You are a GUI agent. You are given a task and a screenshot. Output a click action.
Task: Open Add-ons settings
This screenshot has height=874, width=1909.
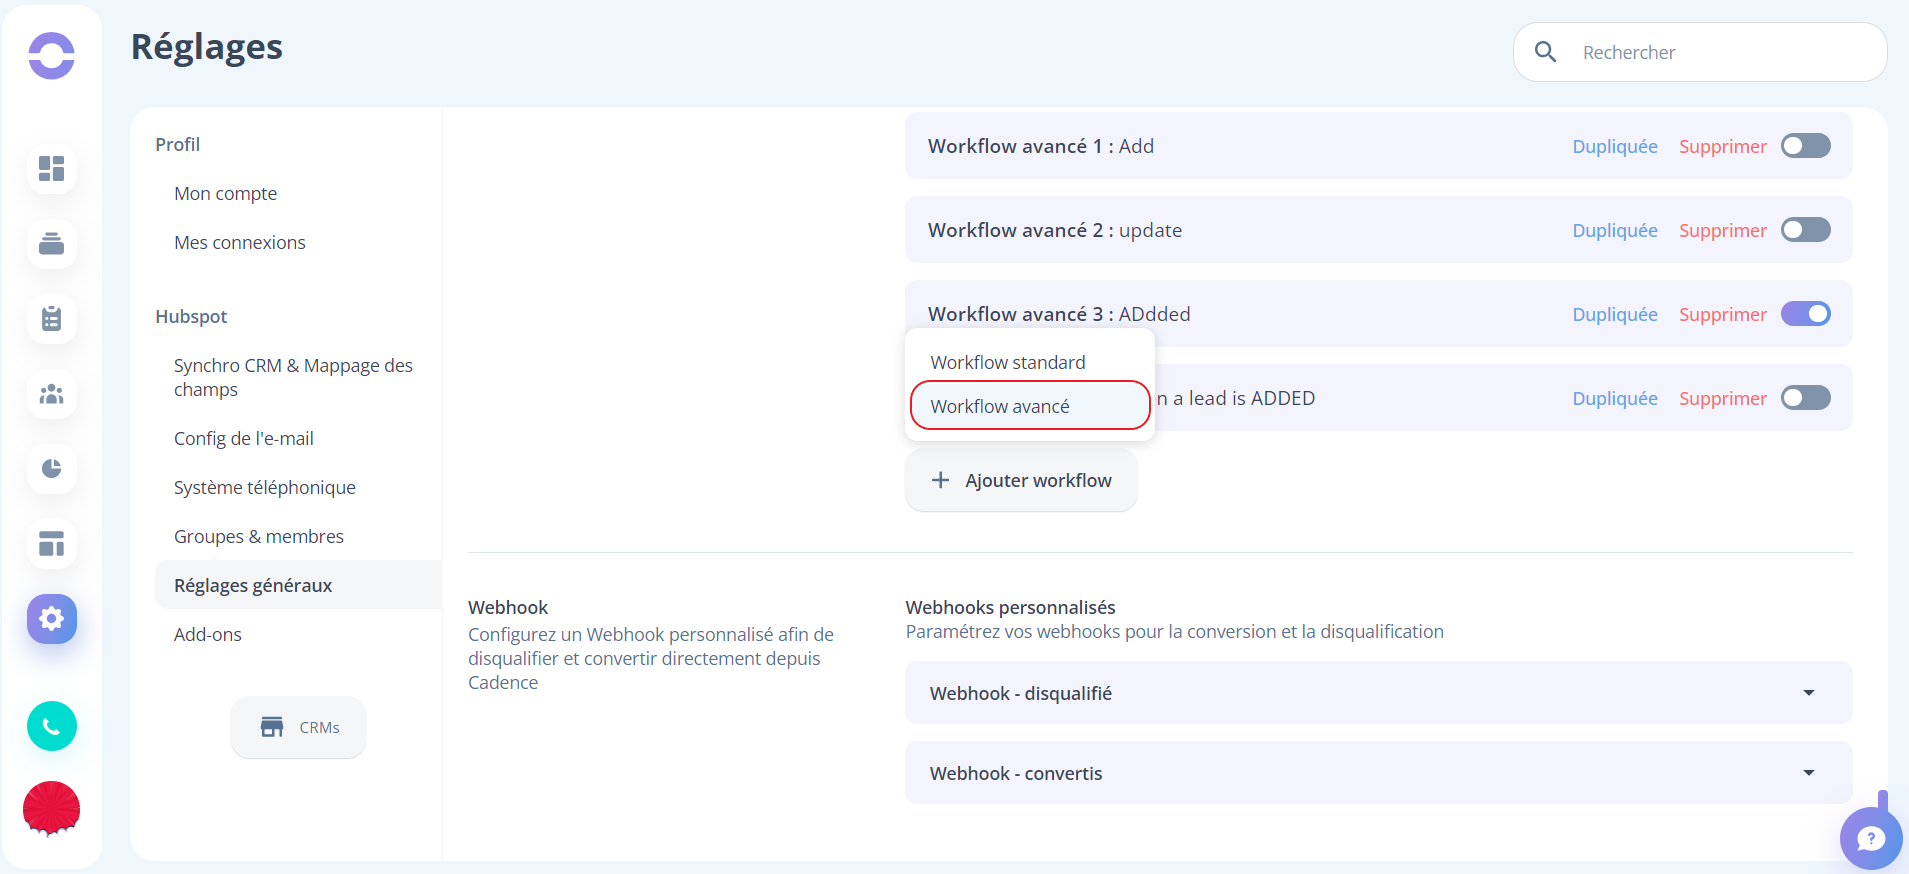(208, 634)
